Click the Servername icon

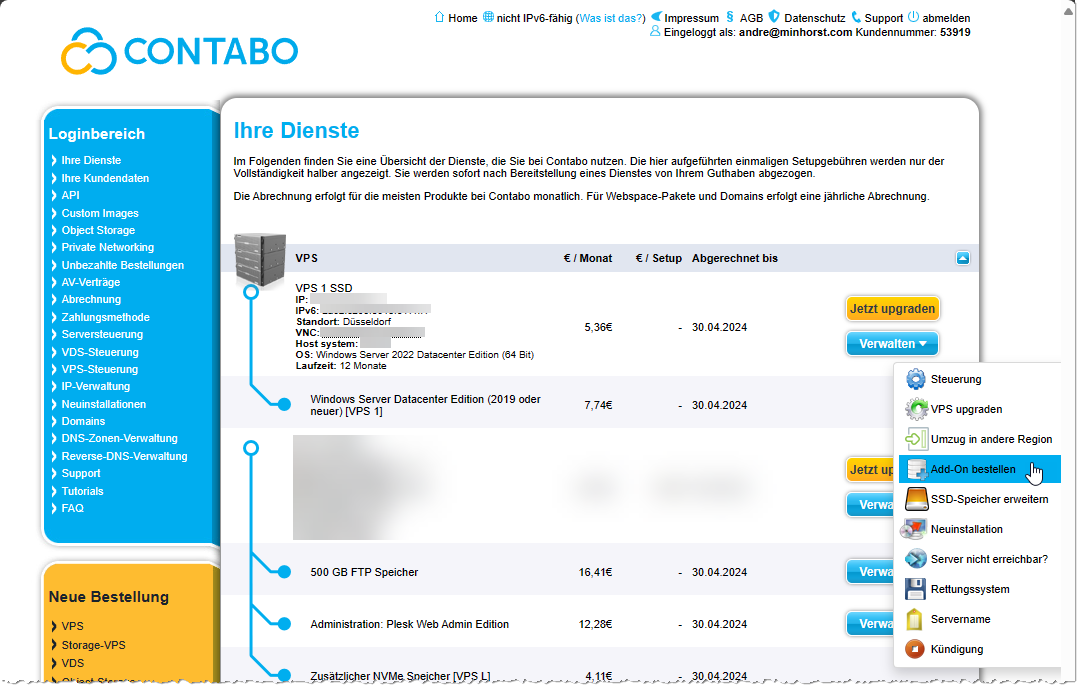tap(914, 619)
